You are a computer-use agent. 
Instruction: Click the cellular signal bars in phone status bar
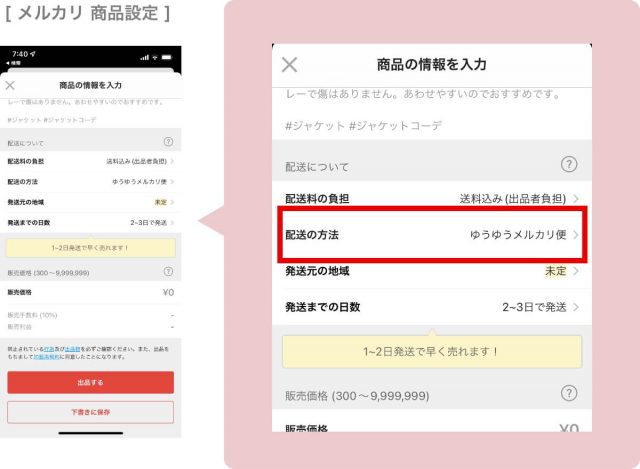tap(144, 58)
